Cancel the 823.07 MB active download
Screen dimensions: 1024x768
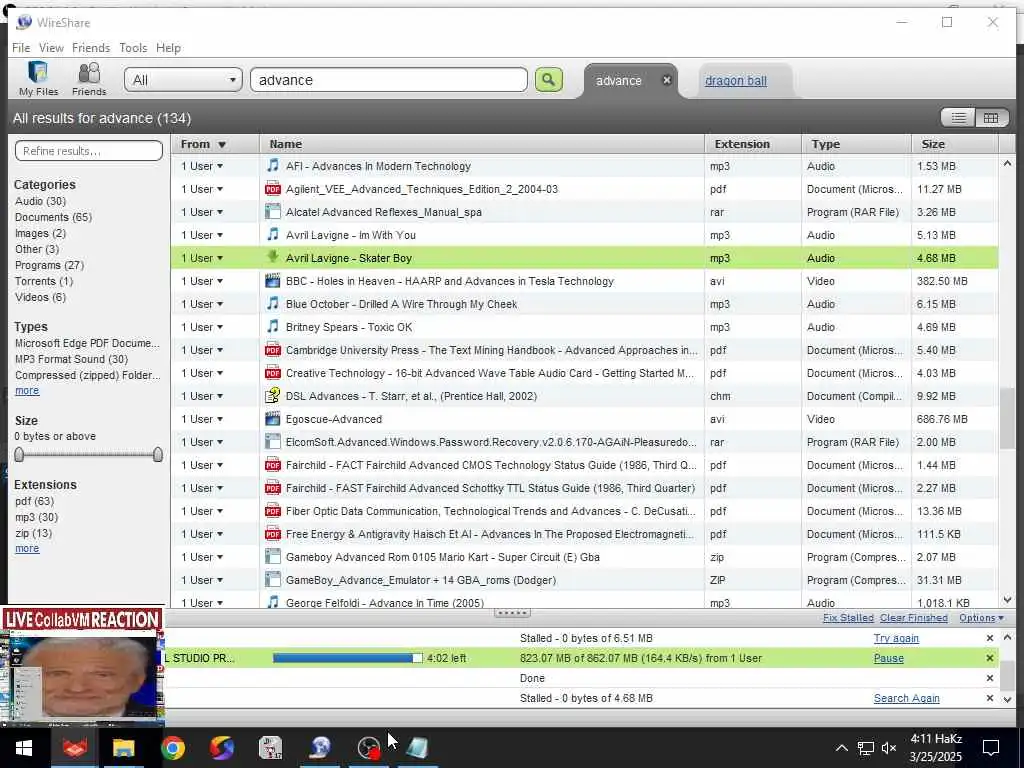(x=989, y=658)
